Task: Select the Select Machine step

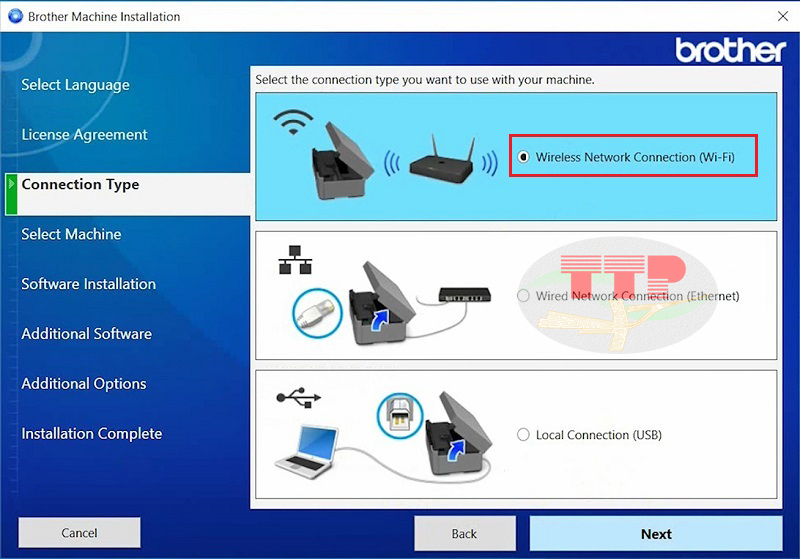Action: click(71, 234)
